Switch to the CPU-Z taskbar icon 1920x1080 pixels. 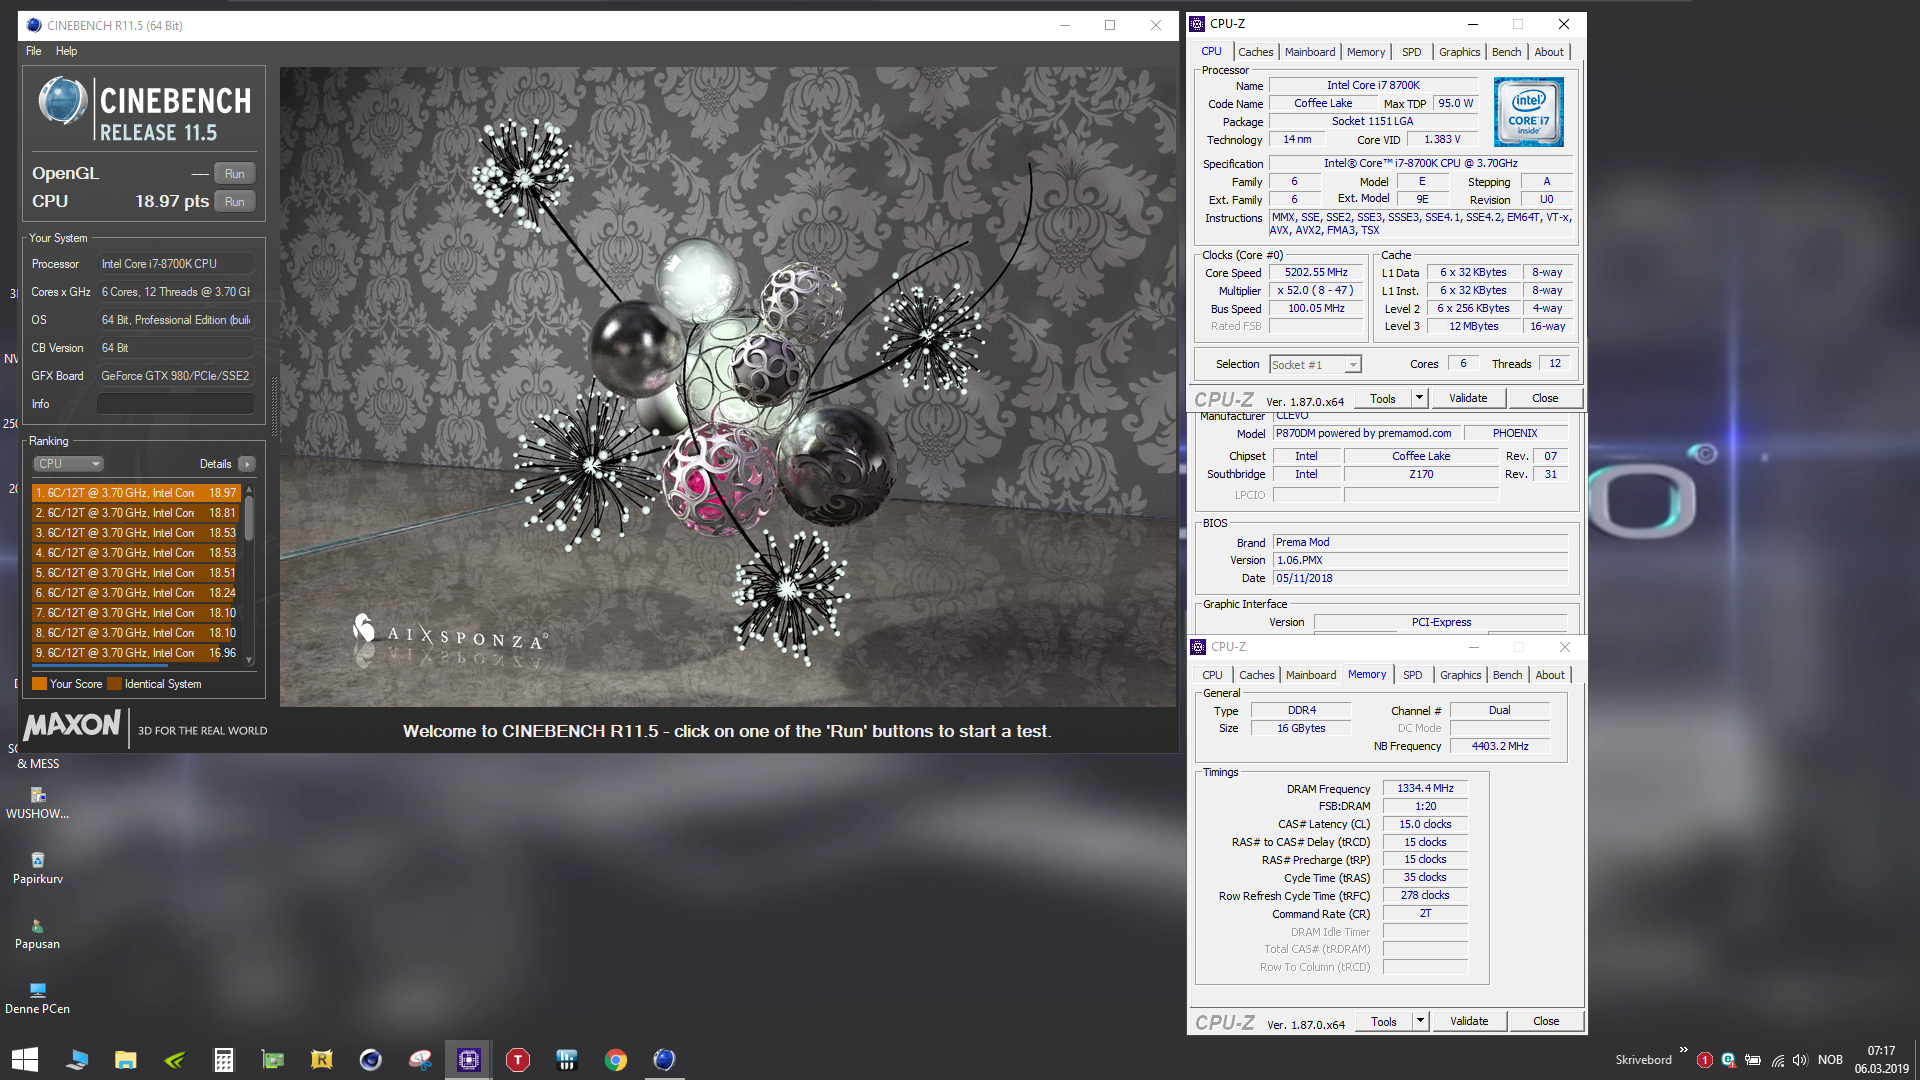(469, 1060)
